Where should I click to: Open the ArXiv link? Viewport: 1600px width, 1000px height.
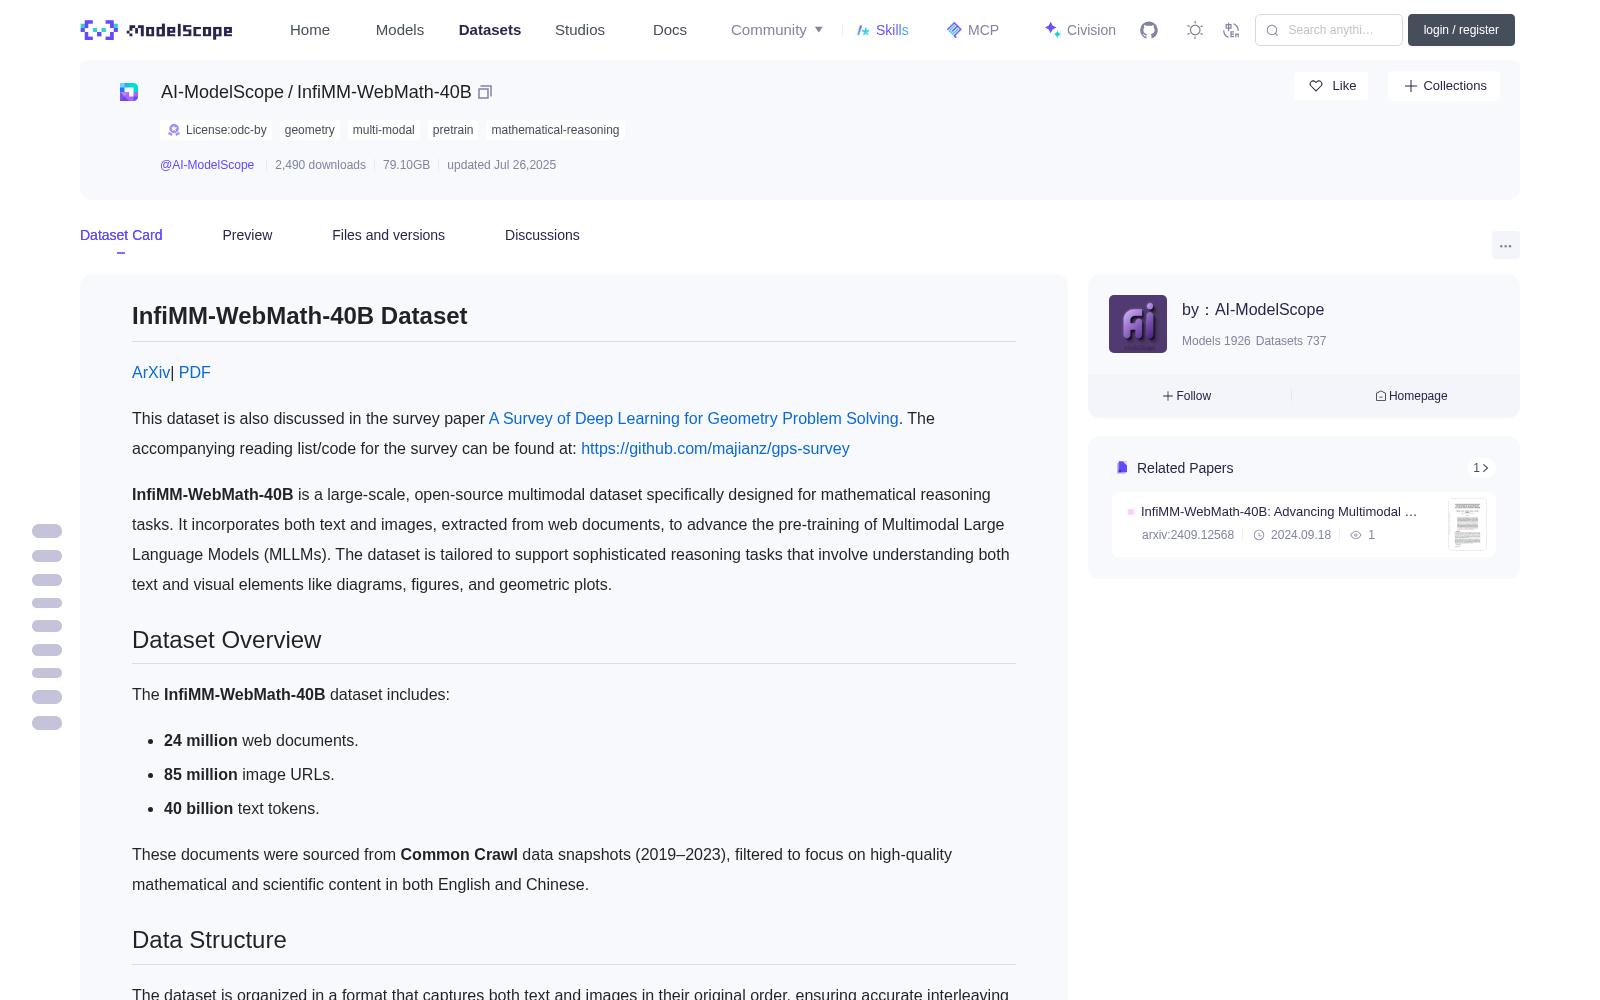[151, 372]
